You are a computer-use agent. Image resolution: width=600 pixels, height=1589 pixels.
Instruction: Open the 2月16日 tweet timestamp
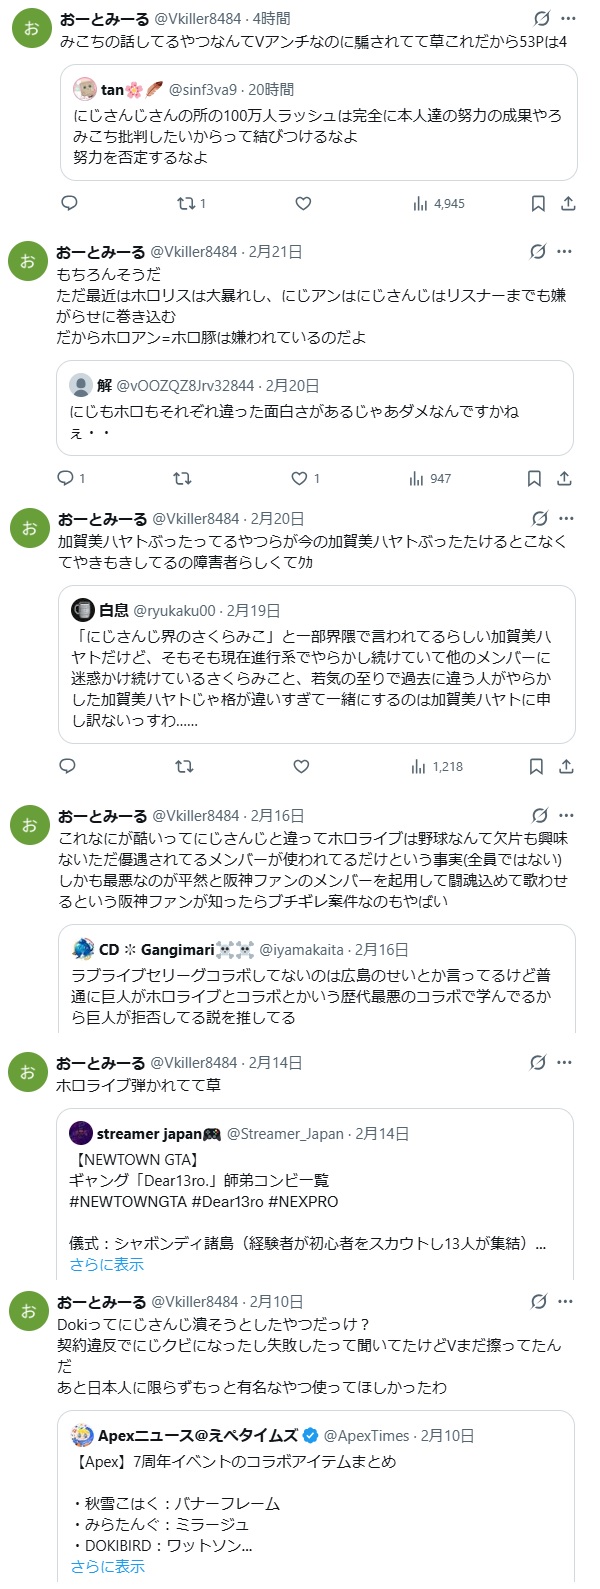[277, 816]
